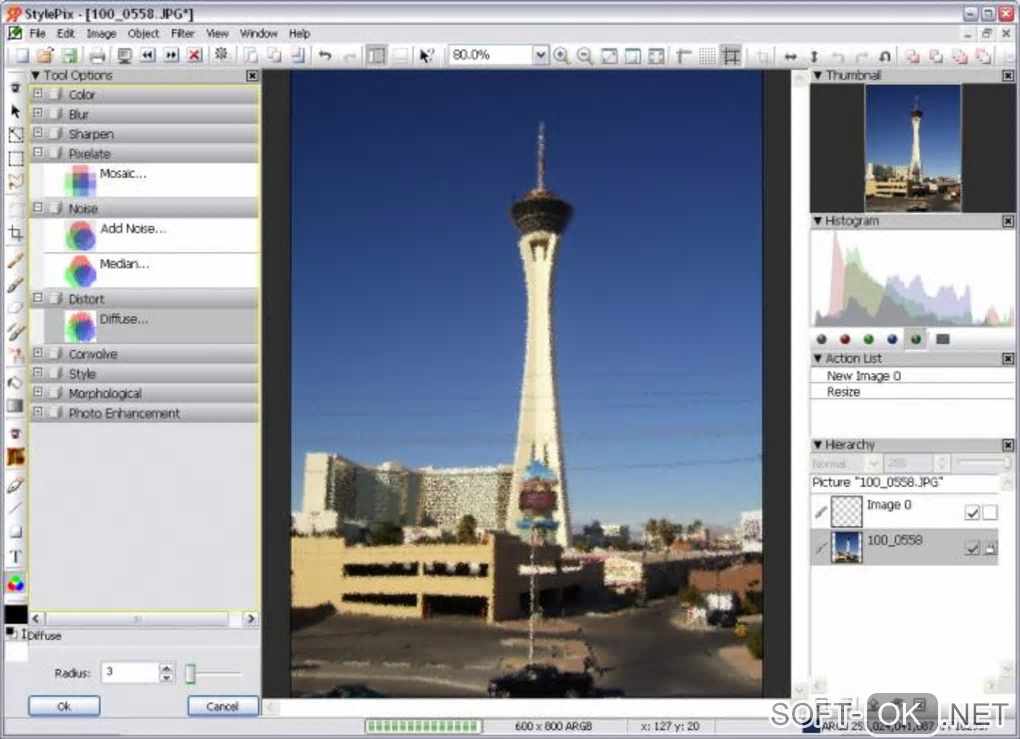Viewport: 1020px width, 739px height.
Task: Click the Ok button for Diffuse
Action: point(64,706)
